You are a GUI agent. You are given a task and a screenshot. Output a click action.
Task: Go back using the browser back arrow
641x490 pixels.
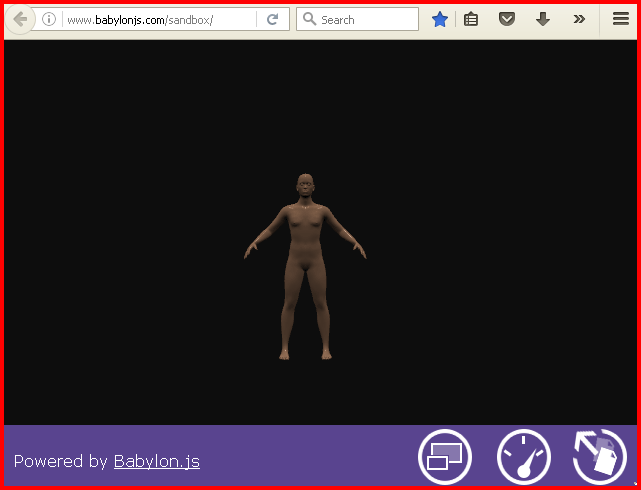20,19
